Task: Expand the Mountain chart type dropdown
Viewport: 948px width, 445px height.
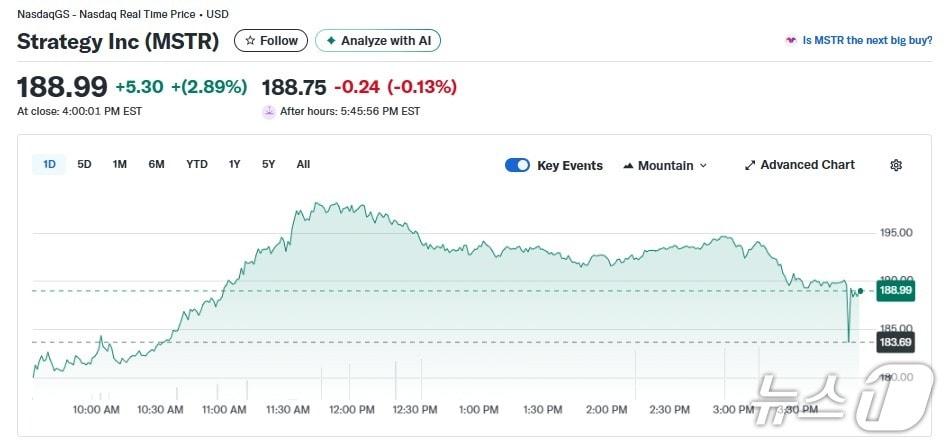Action: point(703,166)
